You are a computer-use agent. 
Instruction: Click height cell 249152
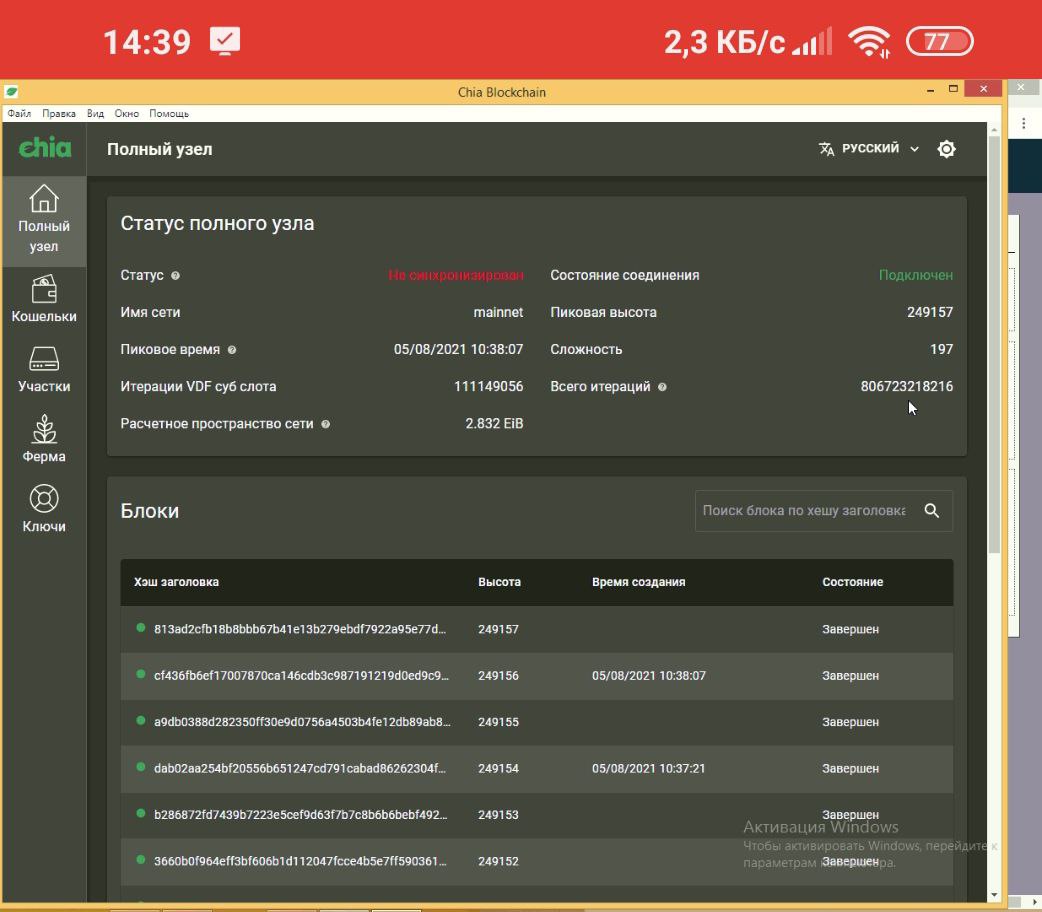pos(498,862)
